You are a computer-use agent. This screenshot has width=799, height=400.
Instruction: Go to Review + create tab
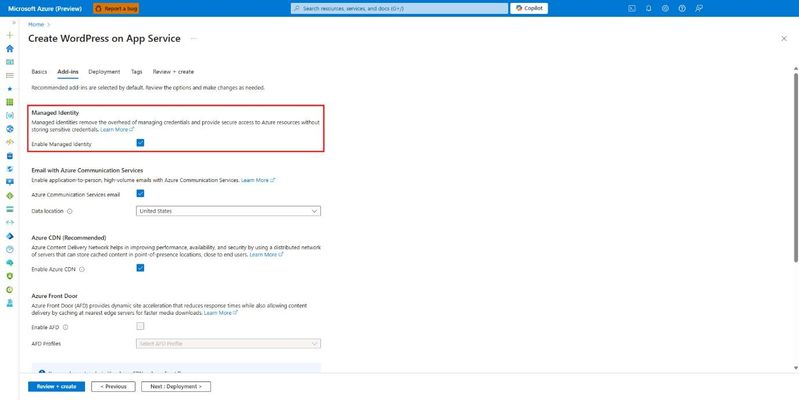[173, 72]
